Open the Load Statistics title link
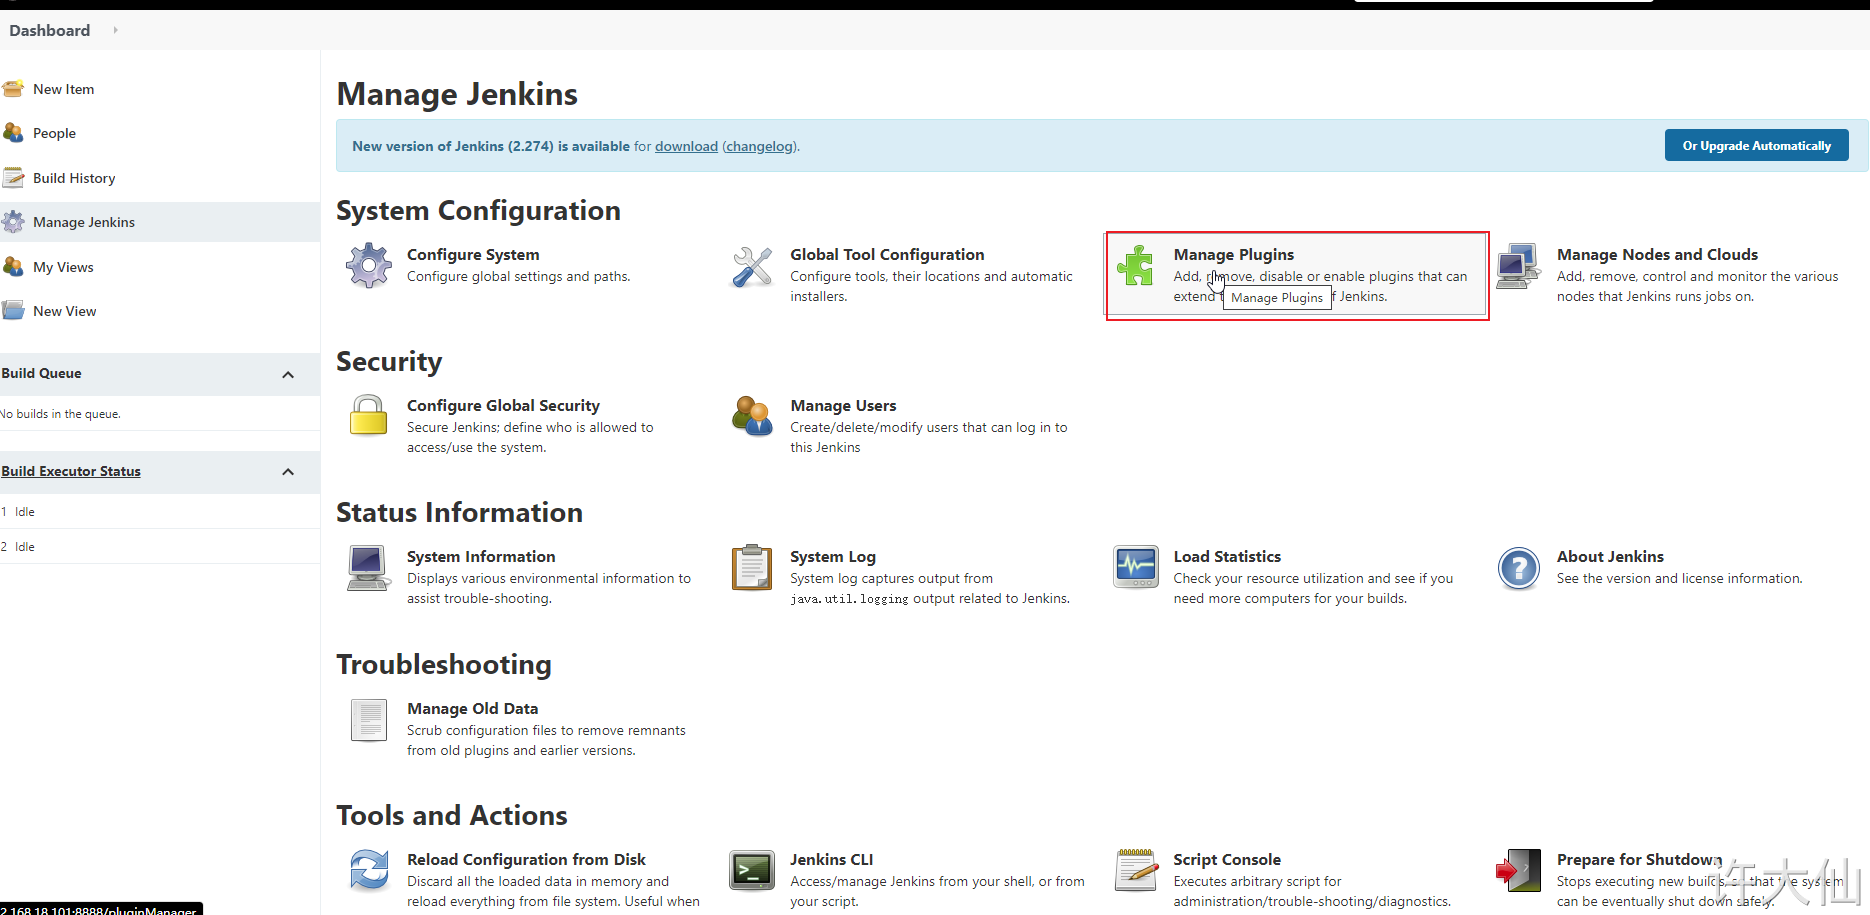Screen dimensions: 1870x915 (1227, 557)
